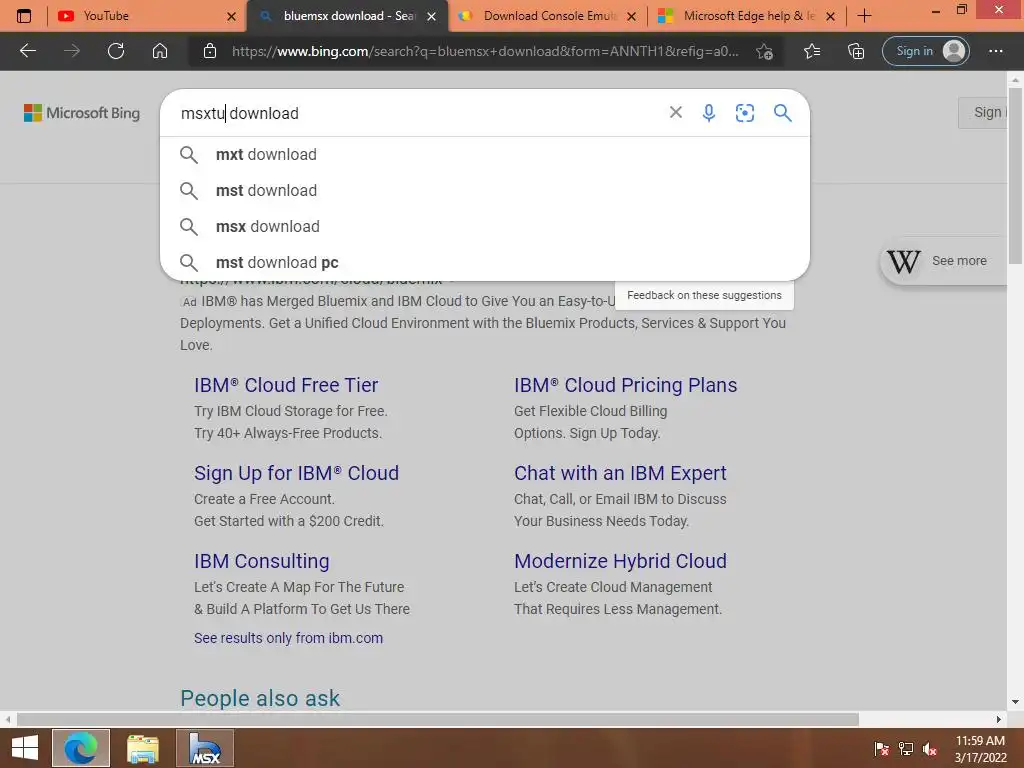Close the Download Console Emulator tab

(x=631, y=16)
